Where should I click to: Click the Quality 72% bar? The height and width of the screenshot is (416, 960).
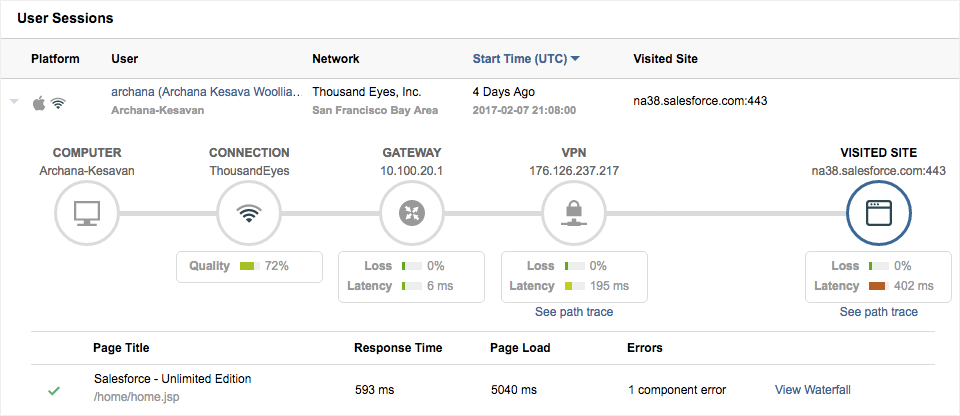tap(249, 266)
